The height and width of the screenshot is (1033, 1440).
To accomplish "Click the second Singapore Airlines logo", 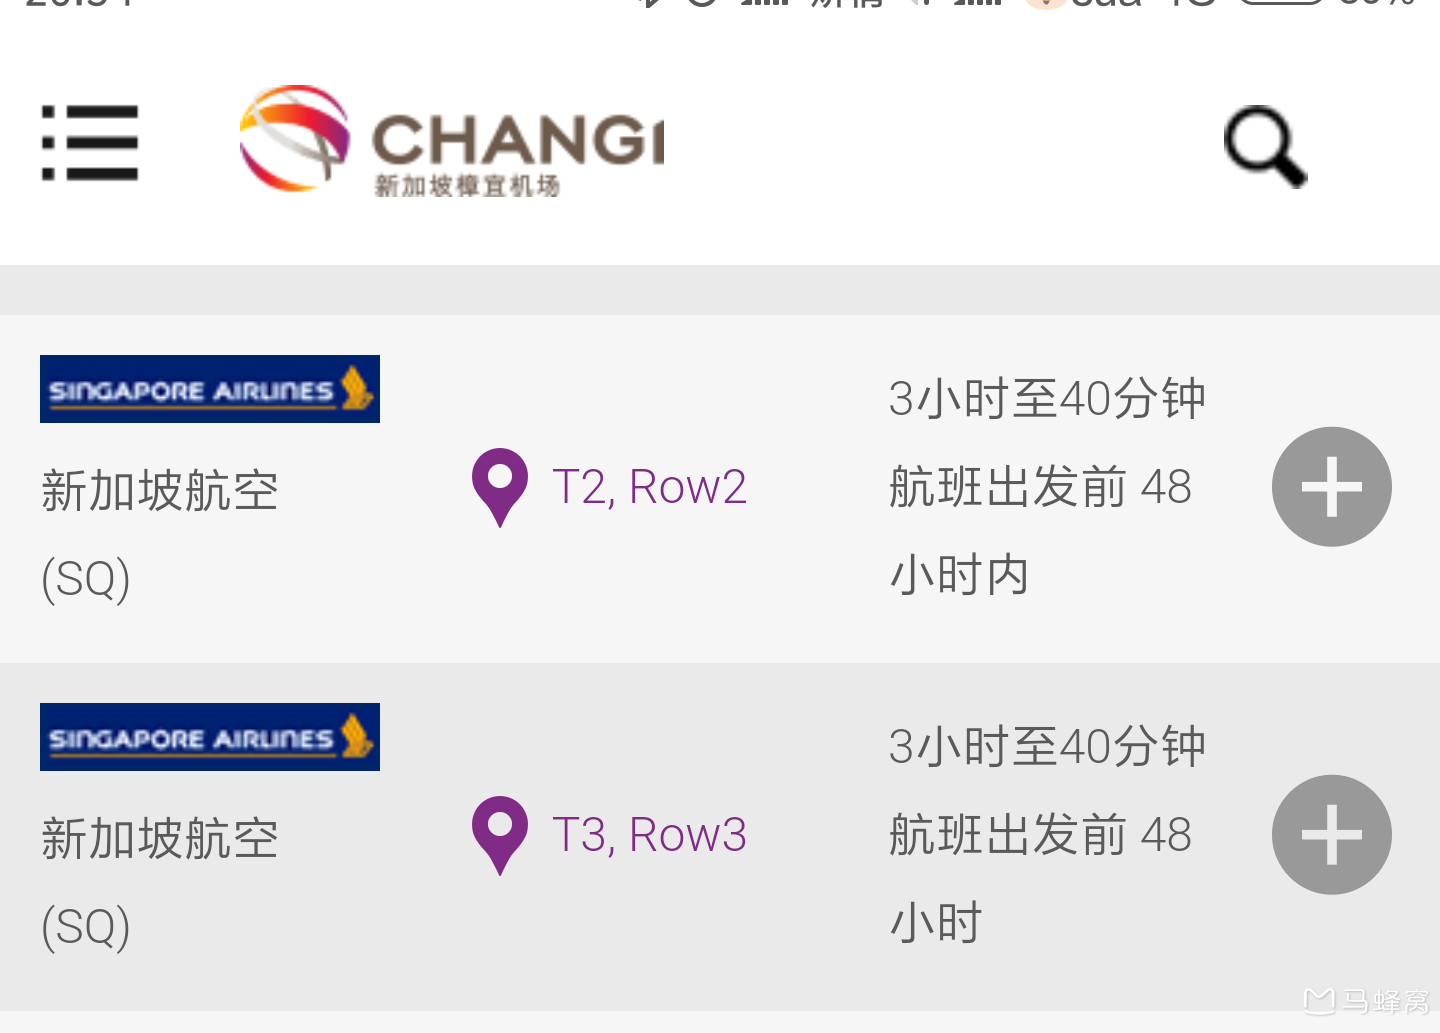I will pos(209,737).
